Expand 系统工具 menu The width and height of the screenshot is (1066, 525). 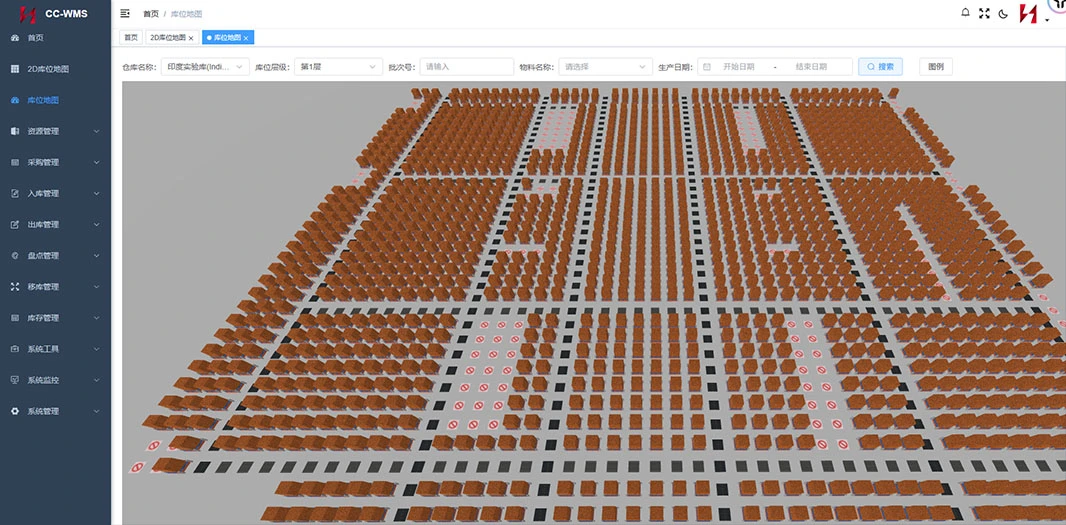click(x=55, y=349)
